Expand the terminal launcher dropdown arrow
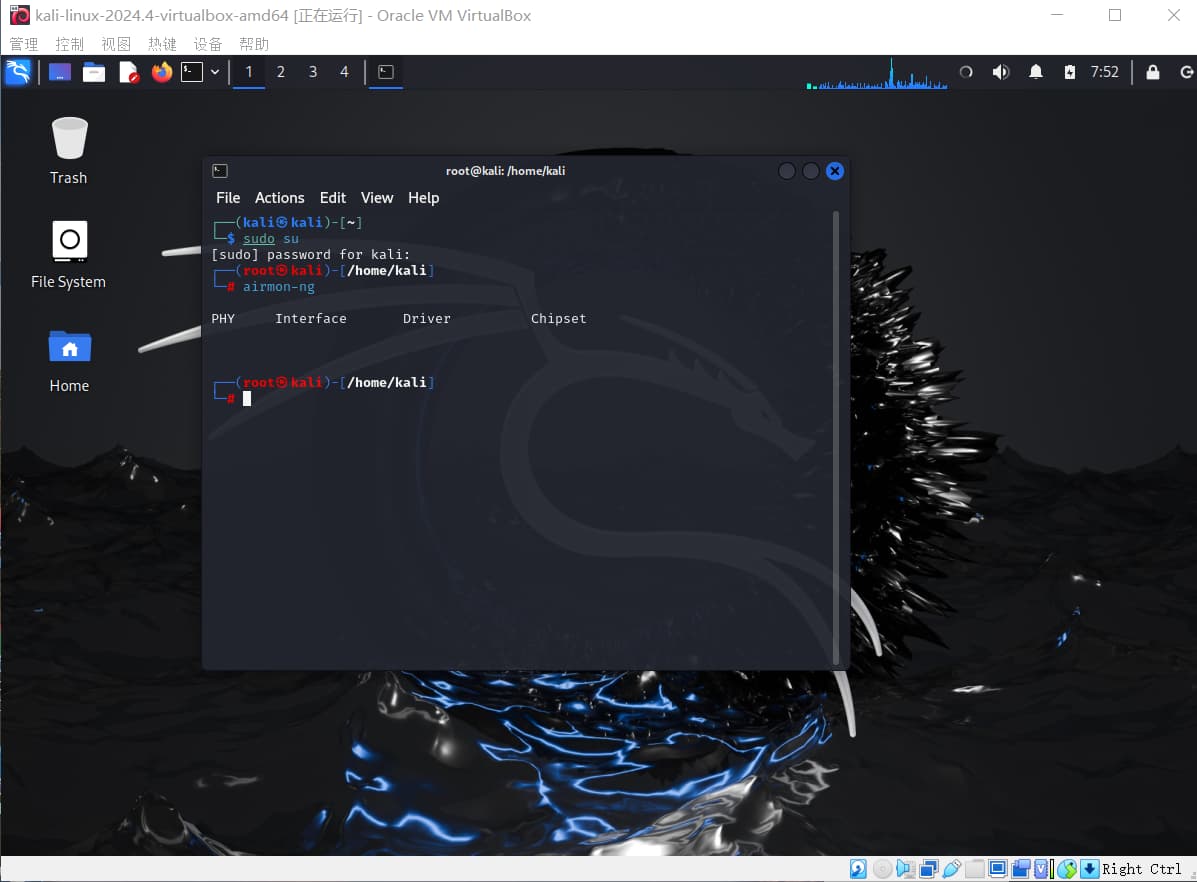The width and height of the screenshot is (1197, 882). (x=215, y=72)
